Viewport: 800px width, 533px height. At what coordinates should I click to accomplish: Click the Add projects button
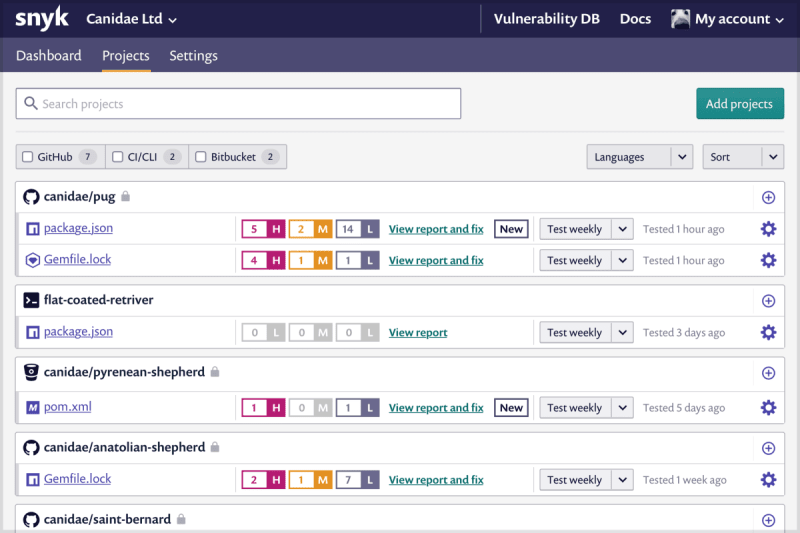740,104
